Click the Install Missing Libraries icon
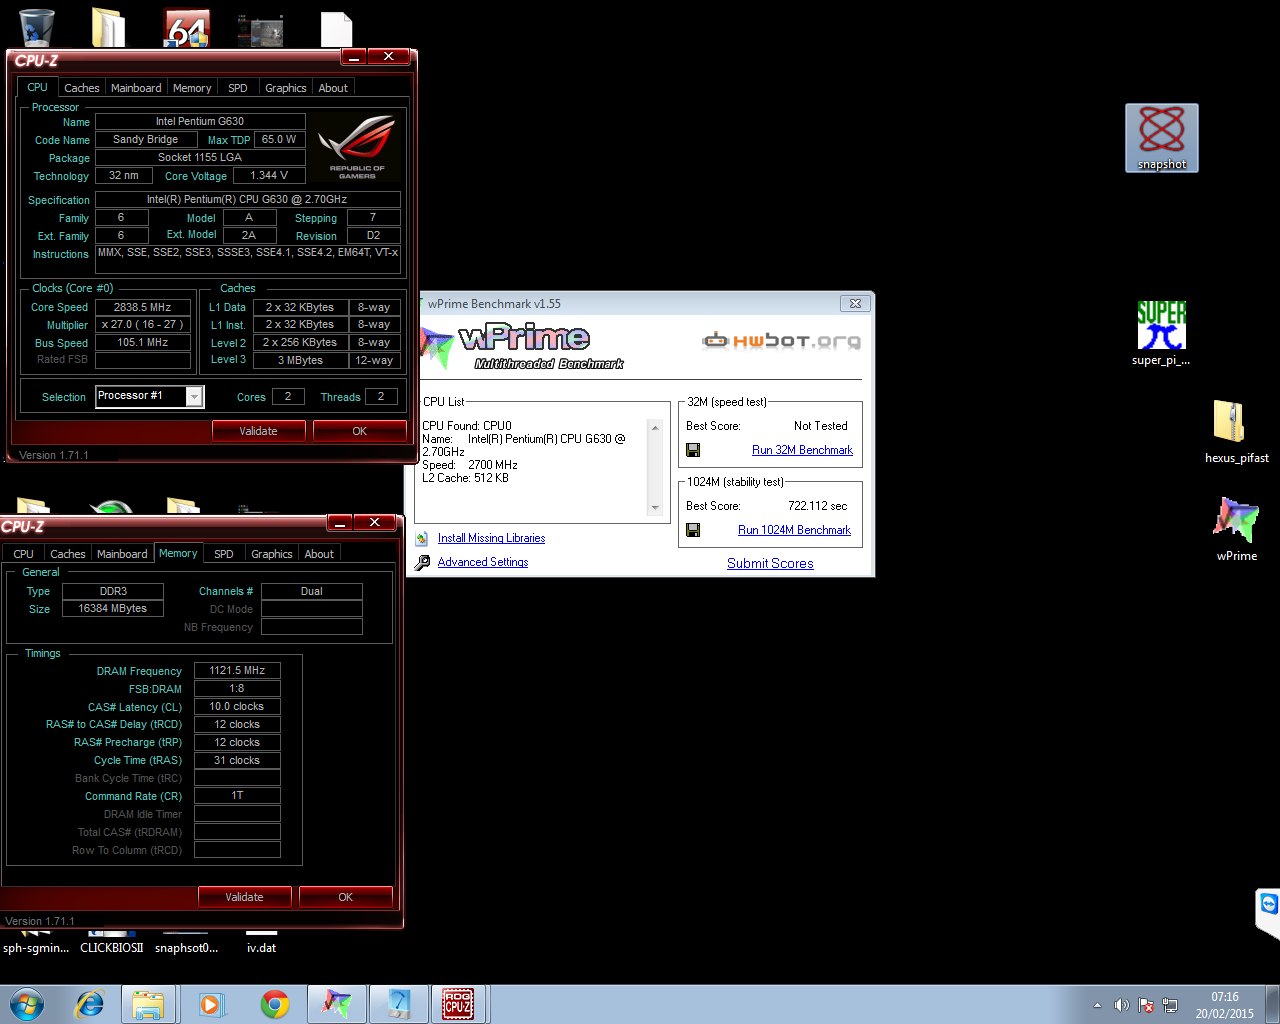The width and height of the screenshot is (1280, 1024). (x=422, y=538)
